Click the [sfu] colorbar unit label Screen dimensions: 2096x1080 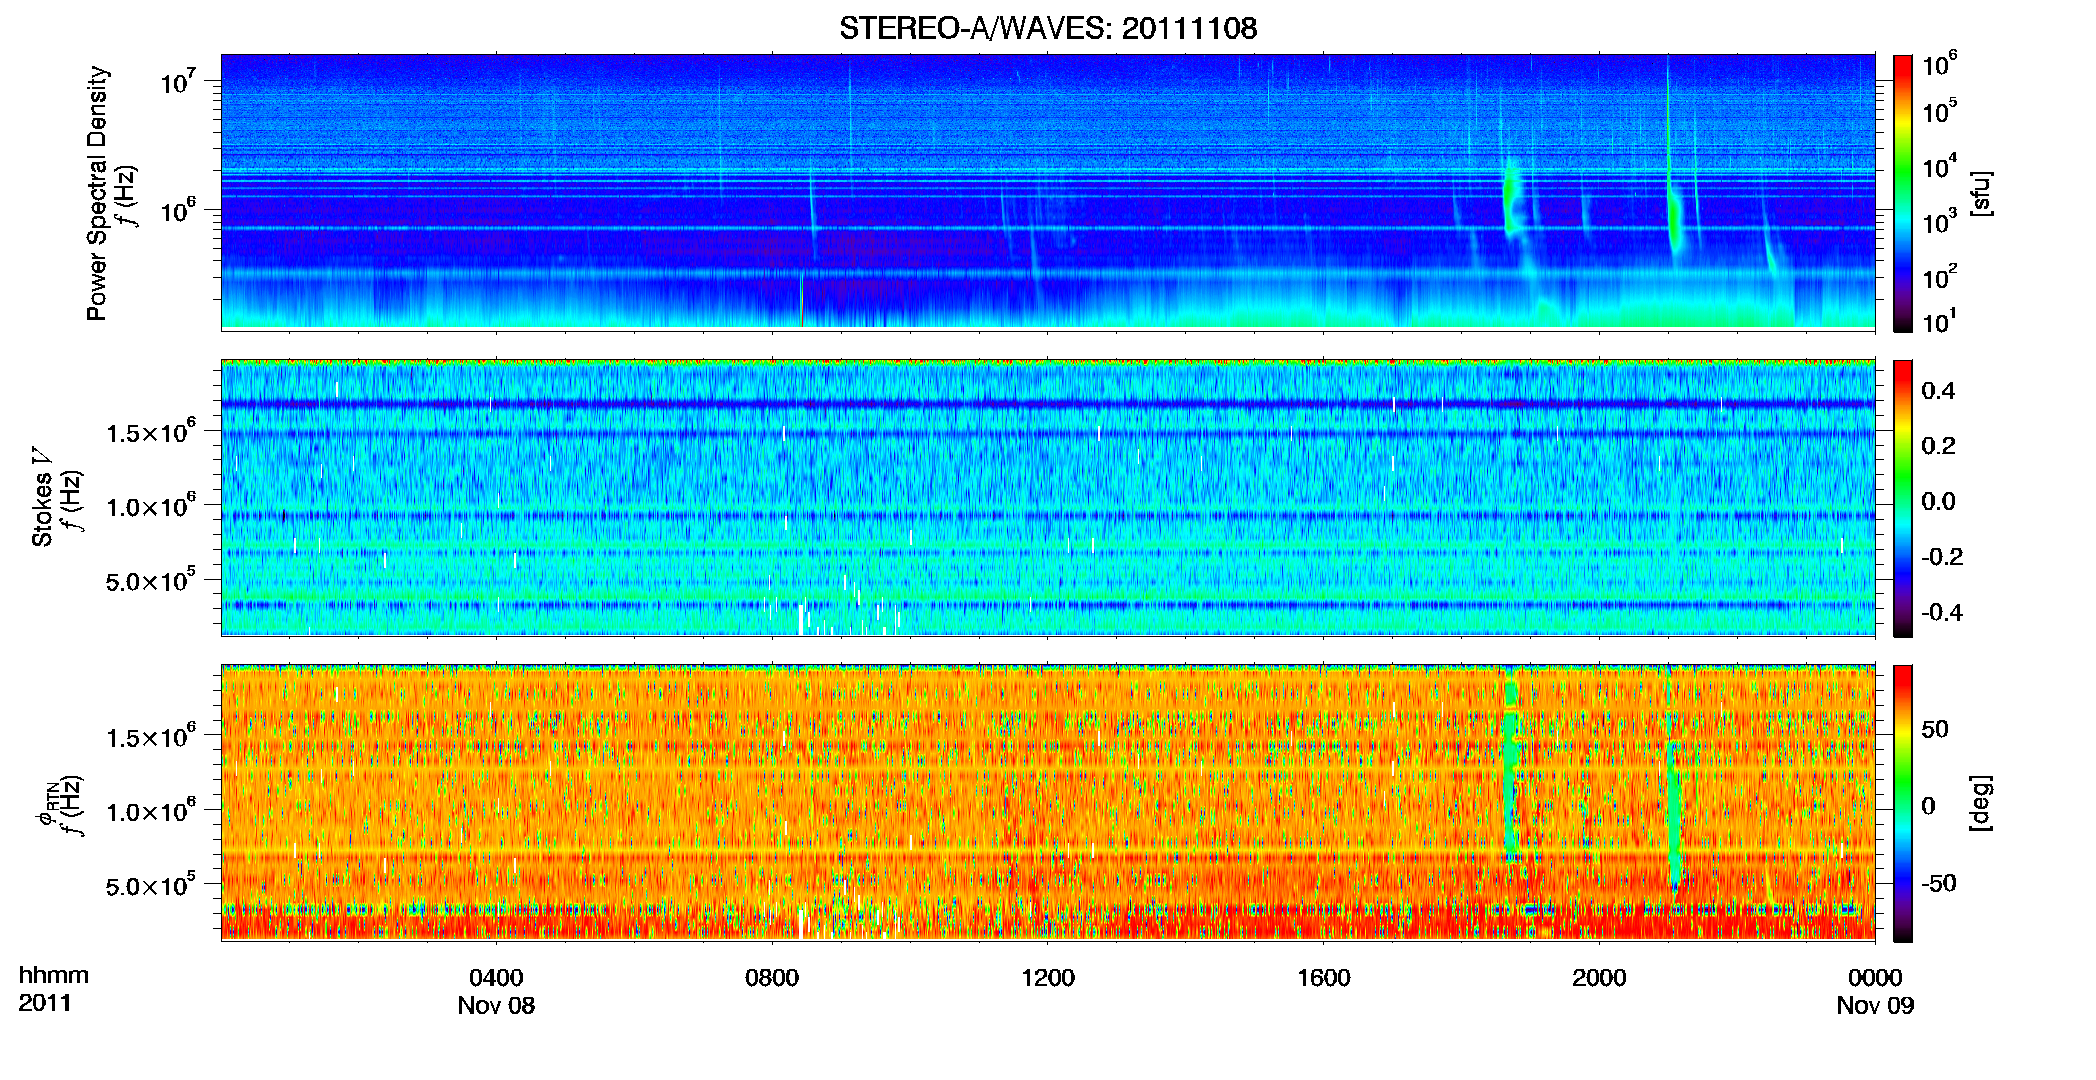[x=1981, y=193]
